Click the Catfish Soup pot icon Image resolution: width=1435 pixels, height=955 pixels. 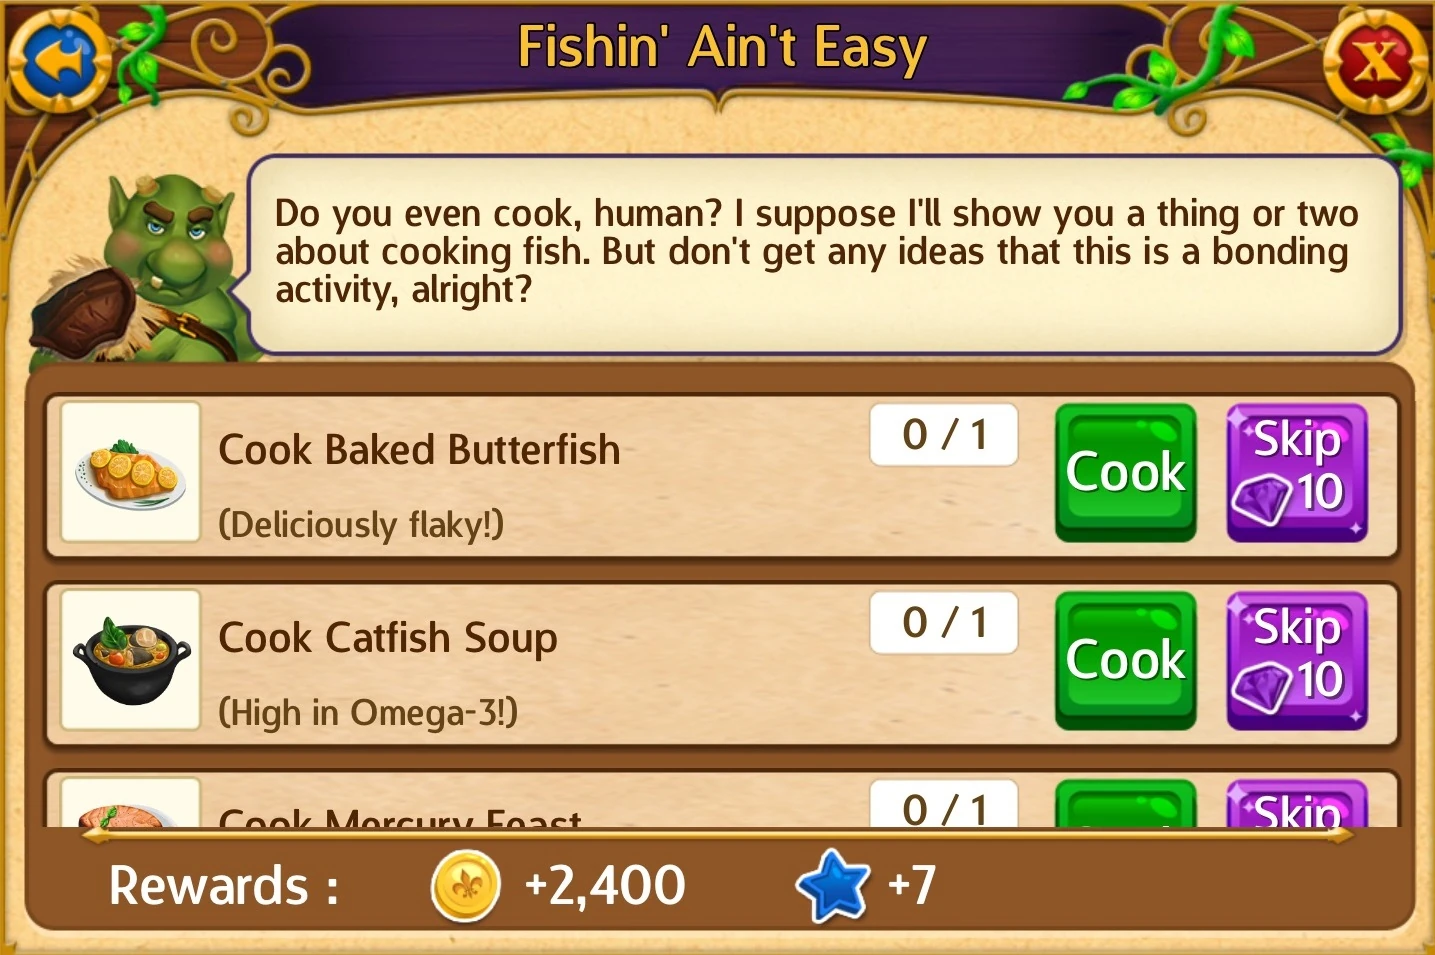(131, 660)
